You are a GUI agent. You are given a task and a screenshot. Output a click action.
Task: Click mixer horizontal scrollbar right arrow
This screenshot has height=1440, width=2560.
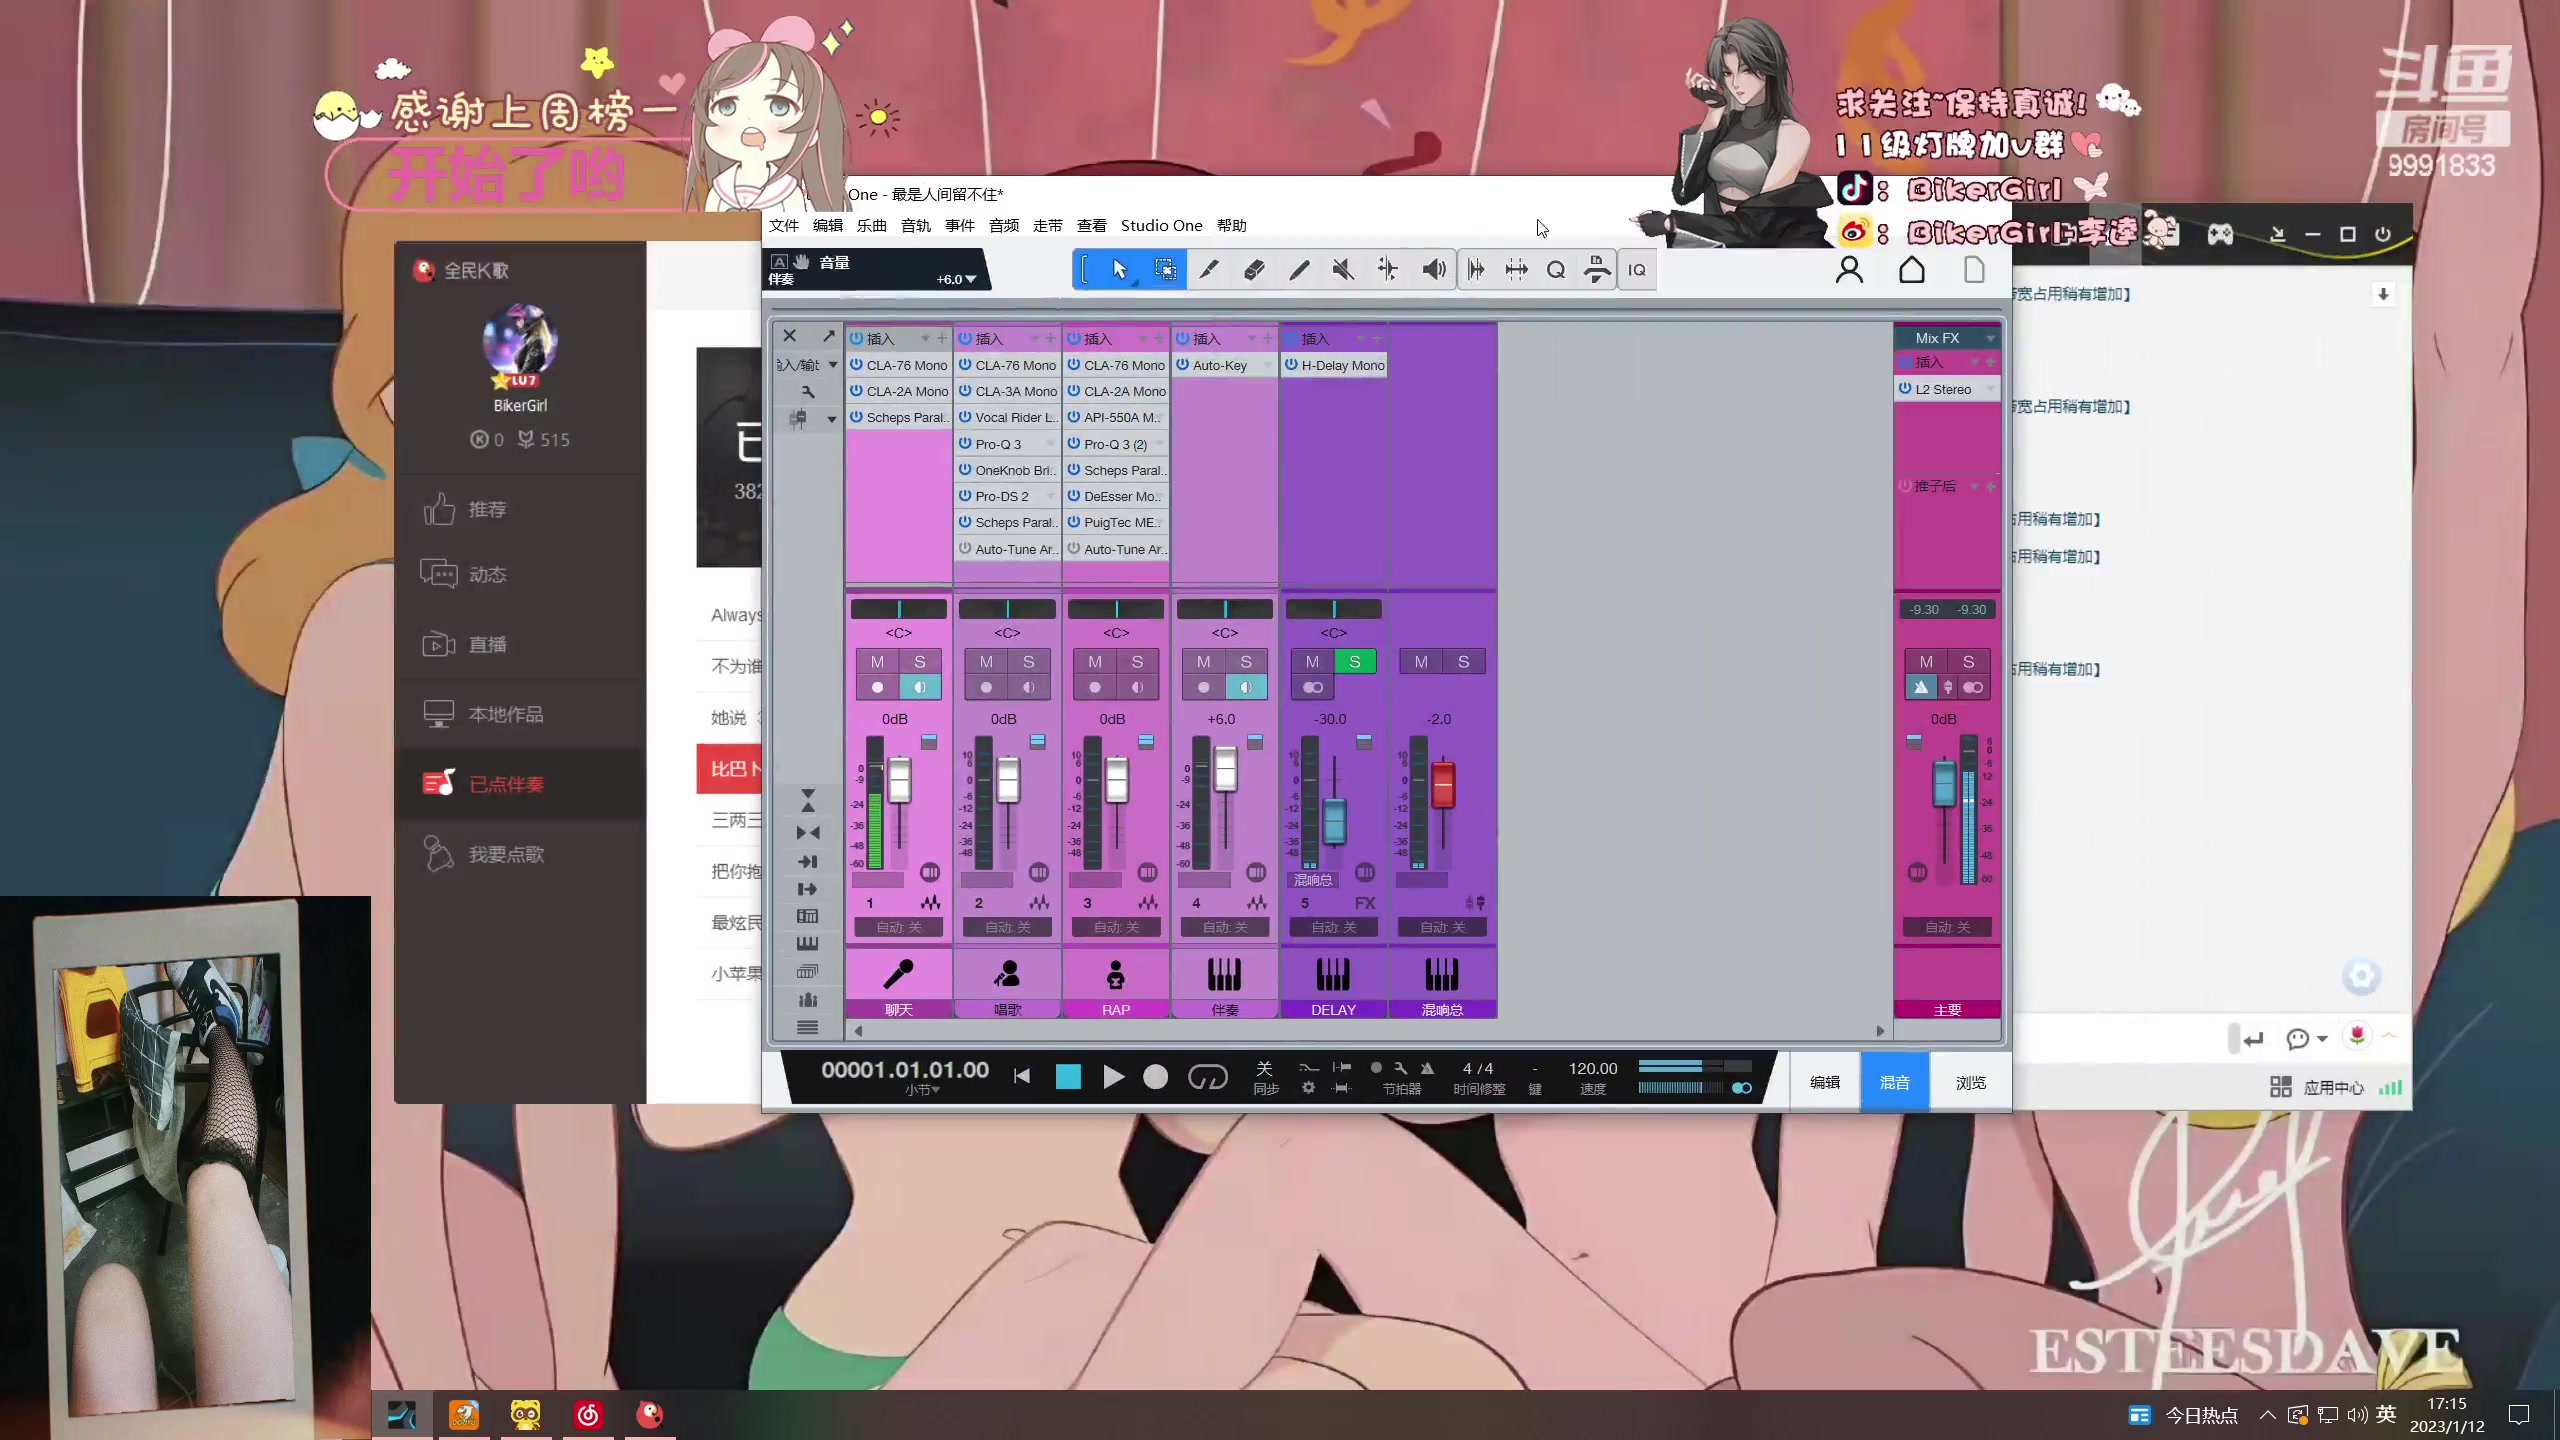[1880, 1031]
